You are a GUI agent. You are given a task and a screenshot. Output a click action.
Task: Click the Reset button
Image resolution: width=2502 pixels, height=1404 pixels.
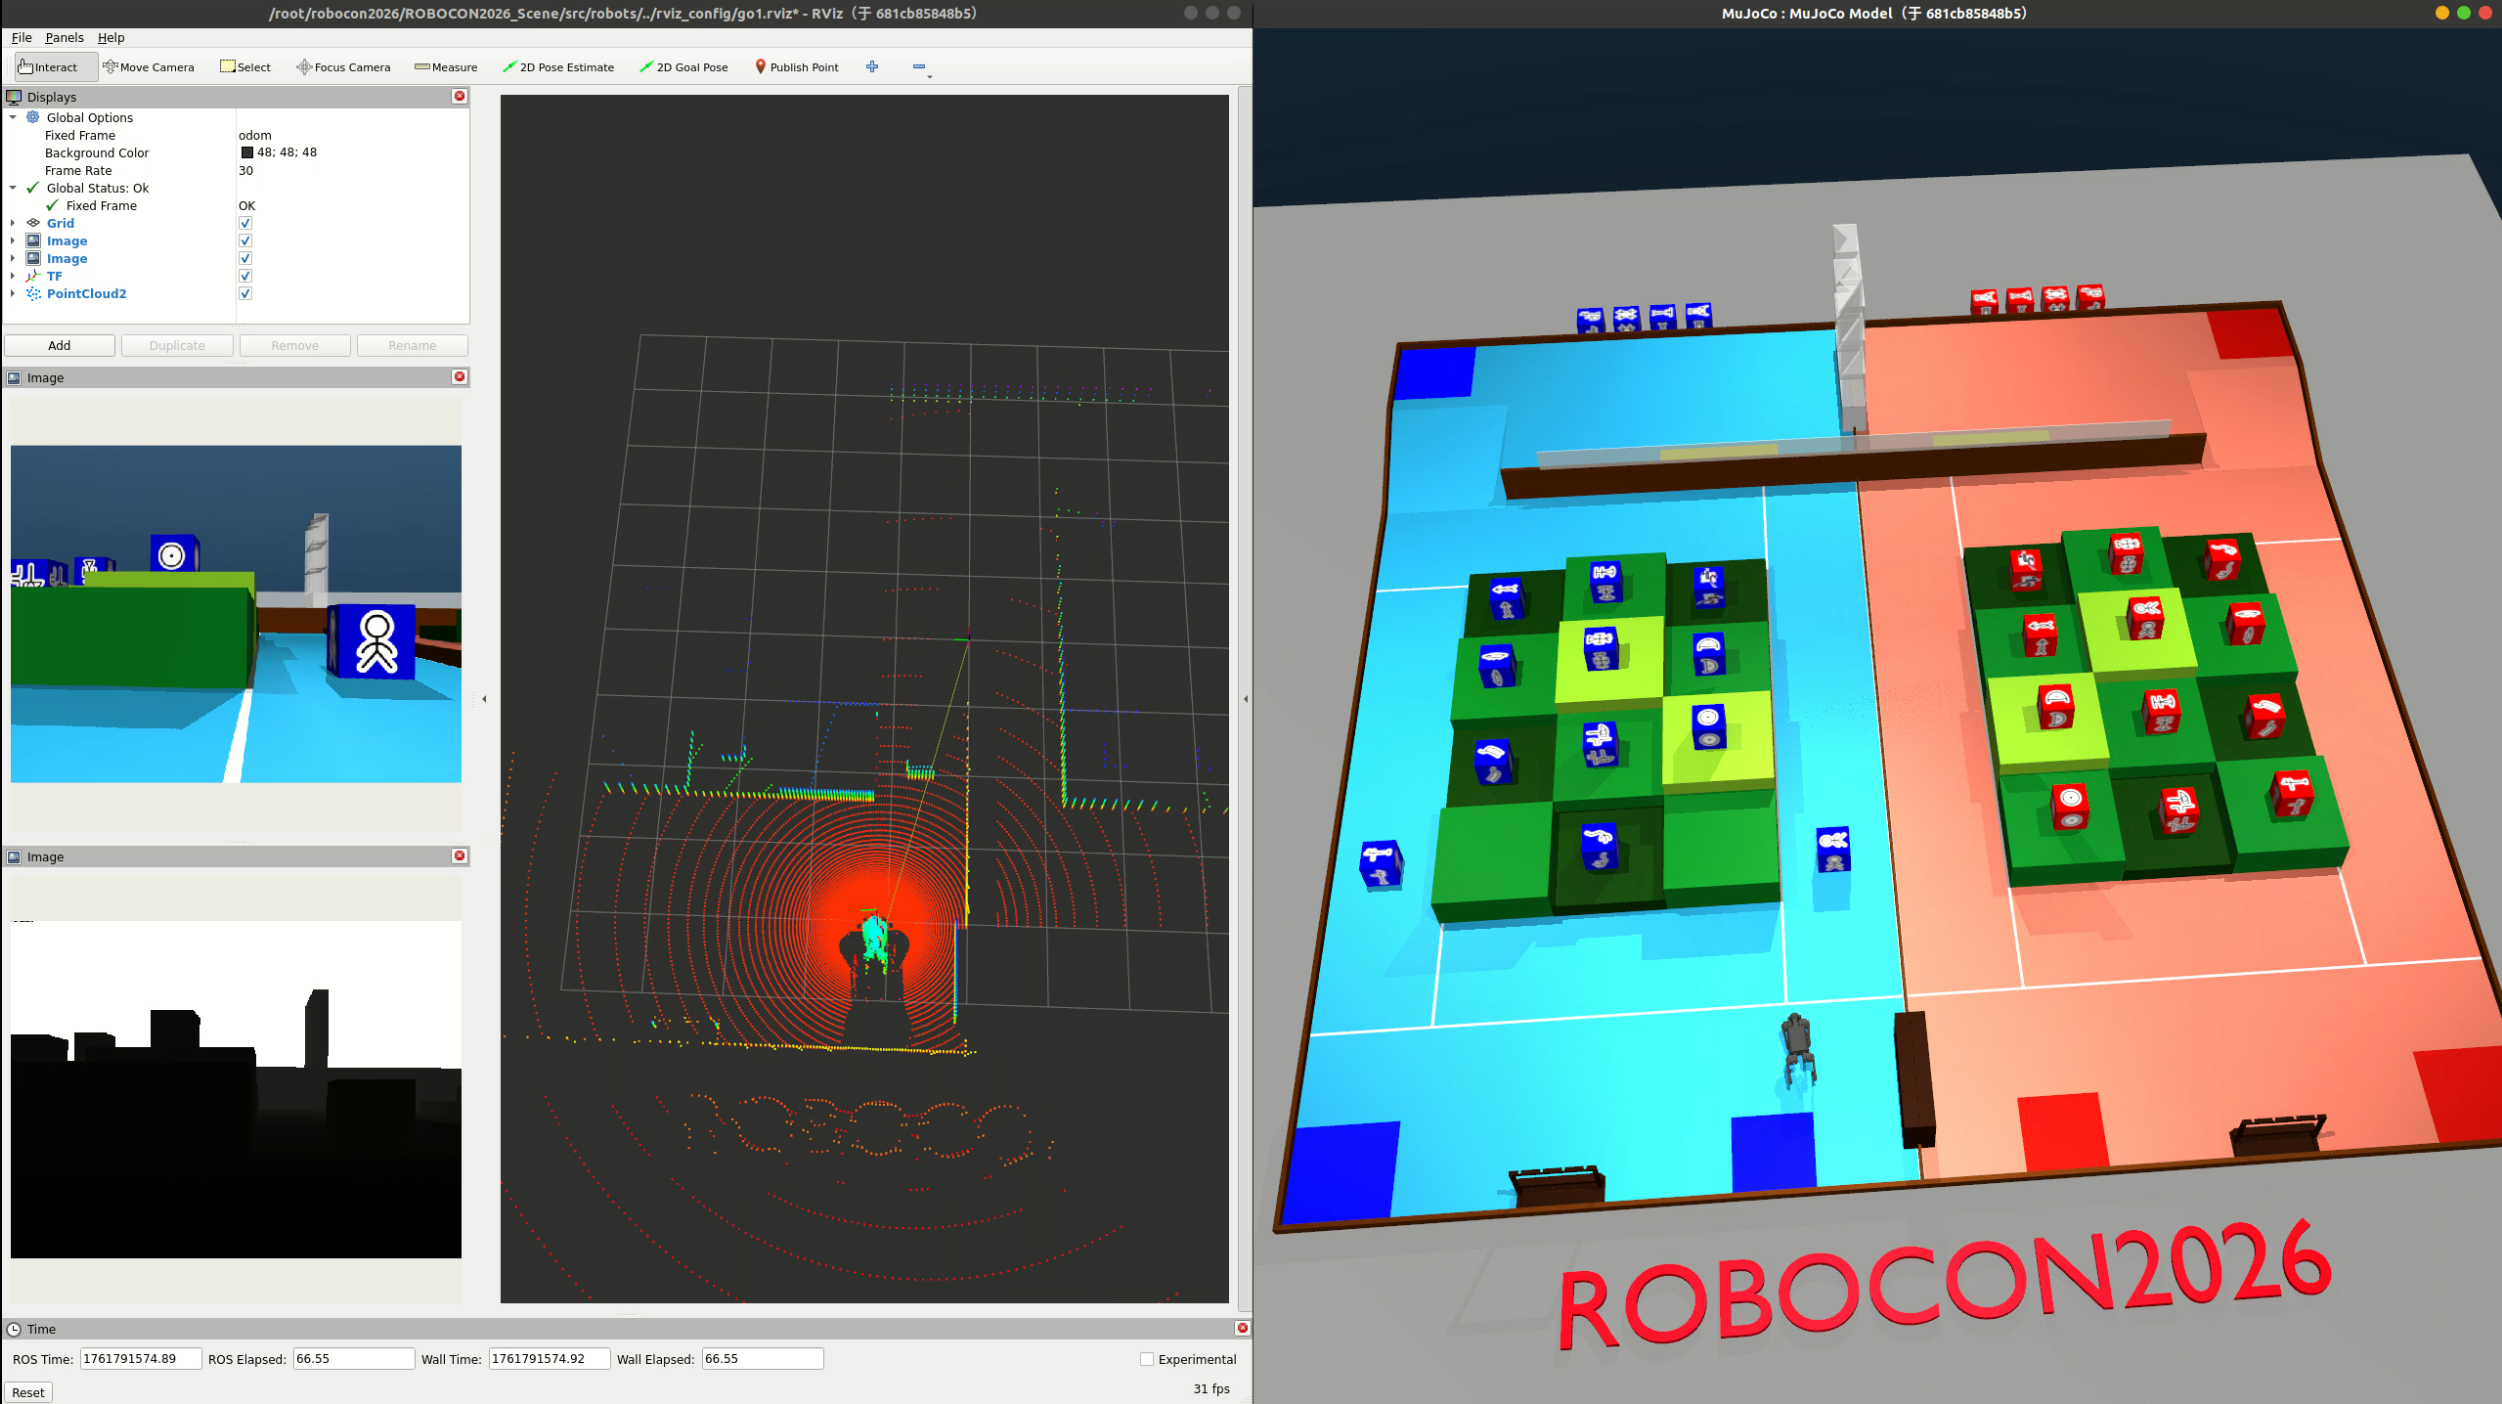28,1392
